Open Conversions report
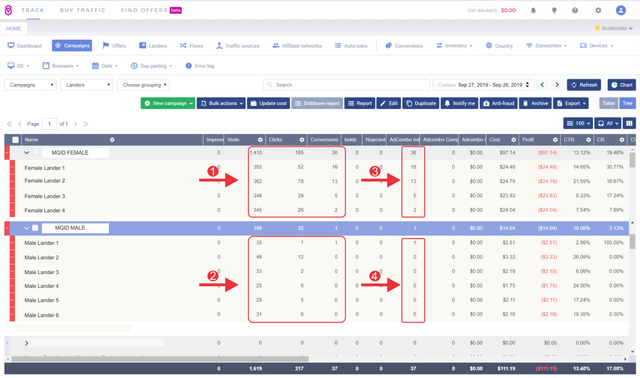The image size is (640, 378). (x=404, y=46)
